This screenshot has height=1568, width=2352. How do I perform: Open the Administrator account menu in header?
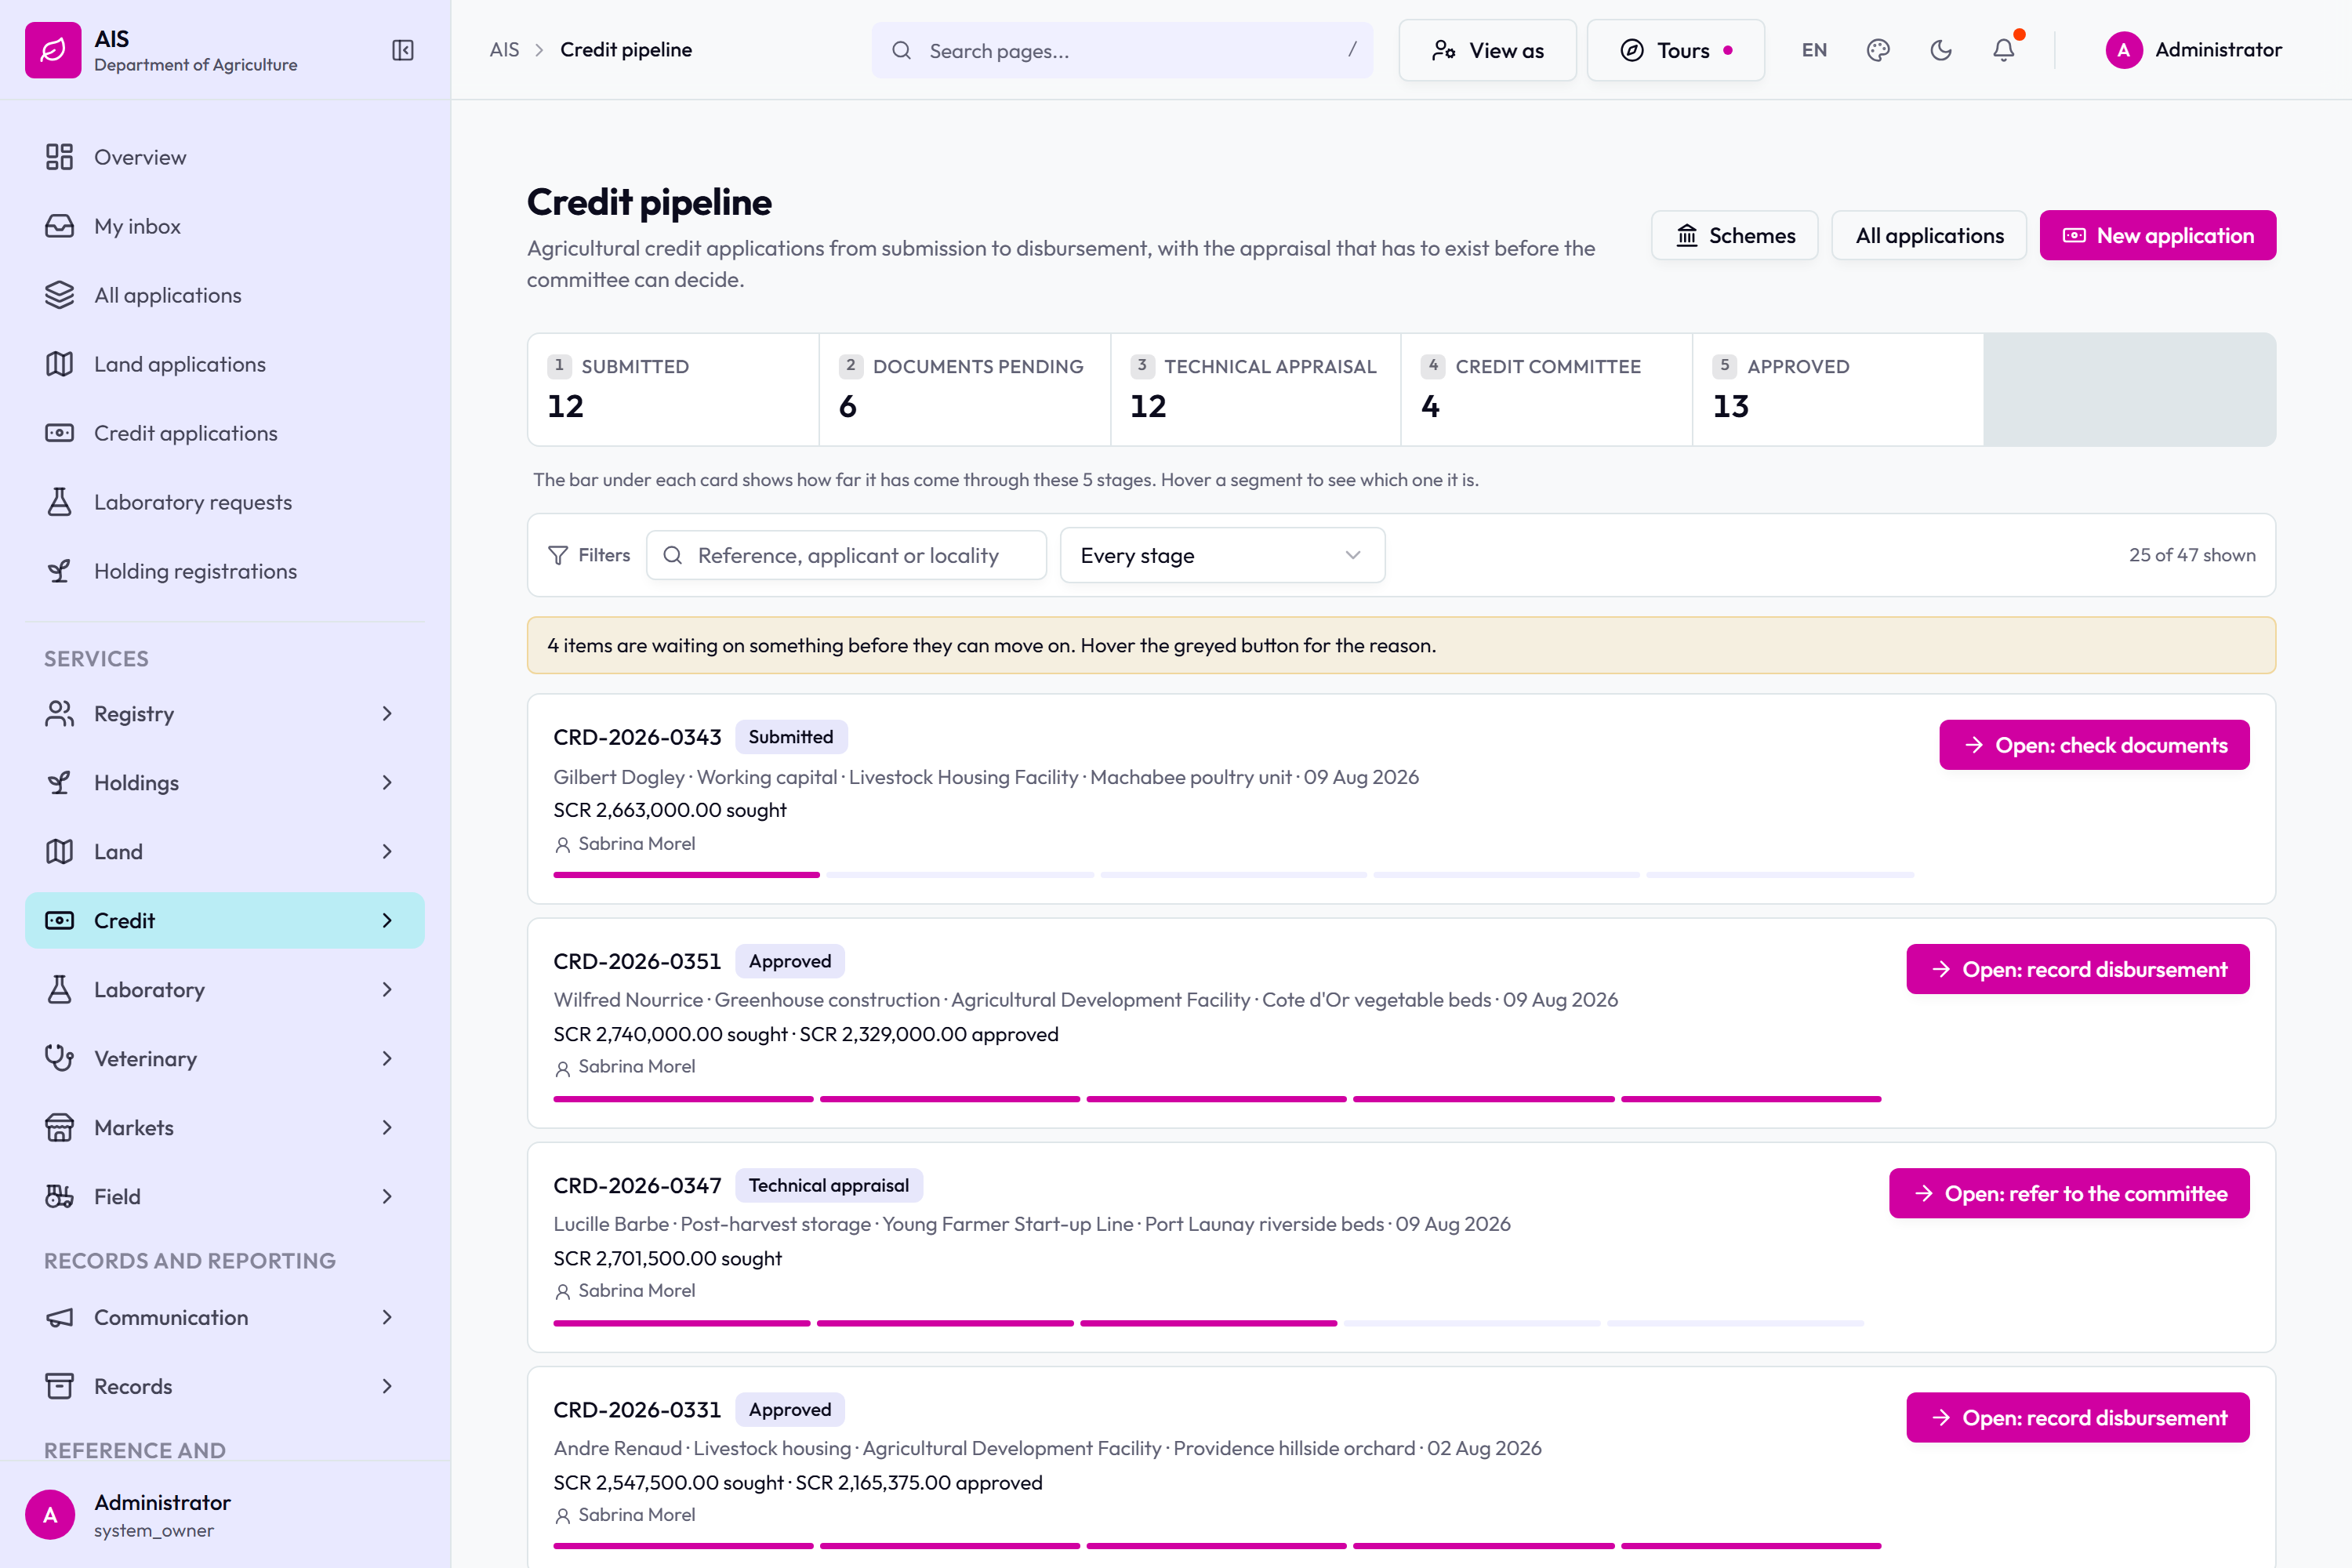2194,50
